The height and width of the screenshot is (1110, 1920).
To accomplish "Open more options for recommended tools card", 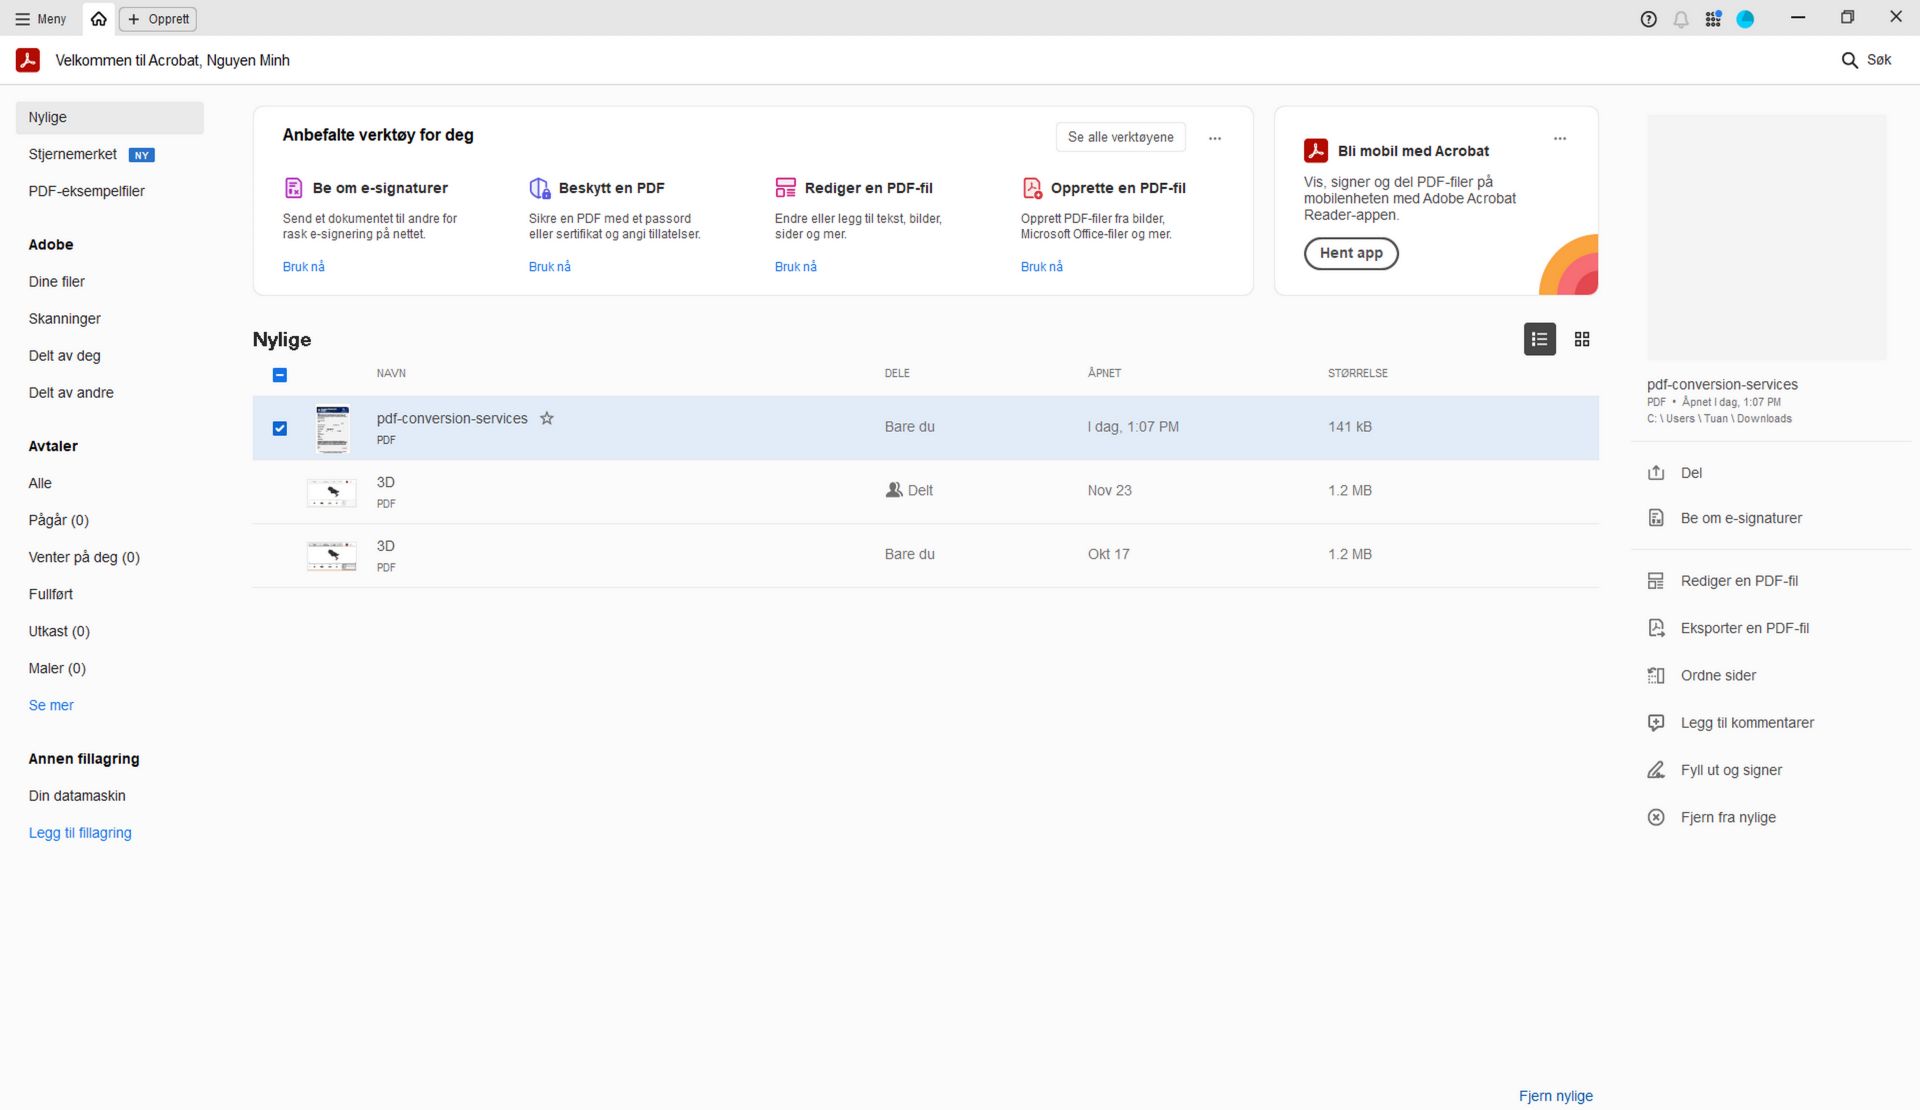I will [1215, 138].
